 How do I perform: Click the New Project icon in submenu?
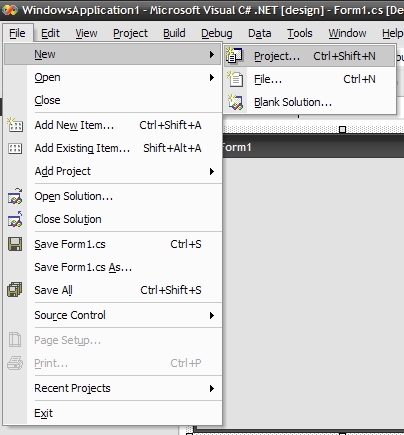pos(235,56)
